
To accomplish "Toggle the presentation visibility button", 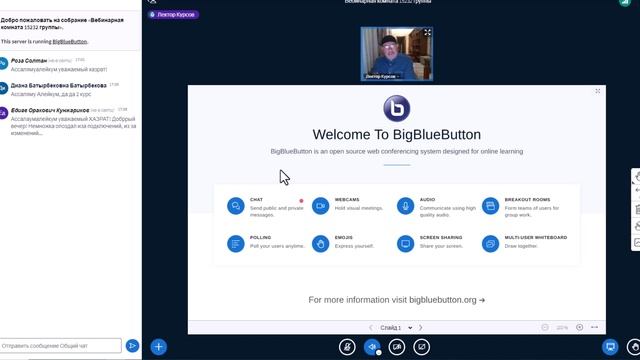I will [610, 347].
